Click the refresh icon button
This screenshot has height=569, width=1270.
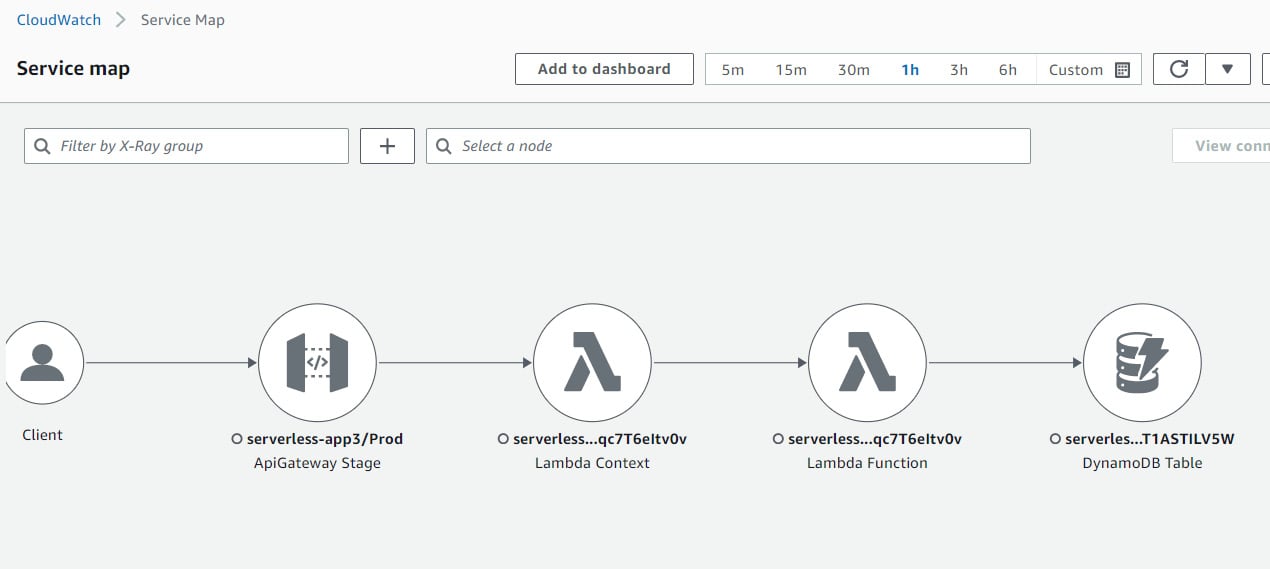(1179, 69)
